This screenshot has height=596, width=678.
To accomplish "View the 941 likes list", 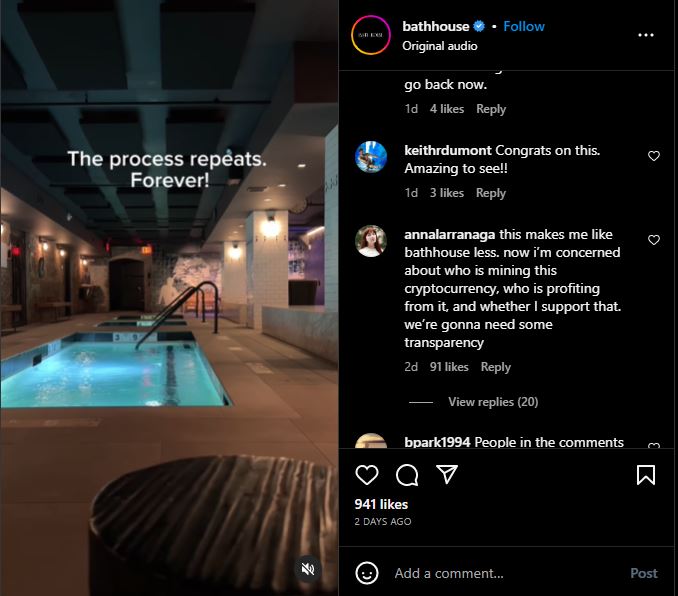I will point(381,504).
